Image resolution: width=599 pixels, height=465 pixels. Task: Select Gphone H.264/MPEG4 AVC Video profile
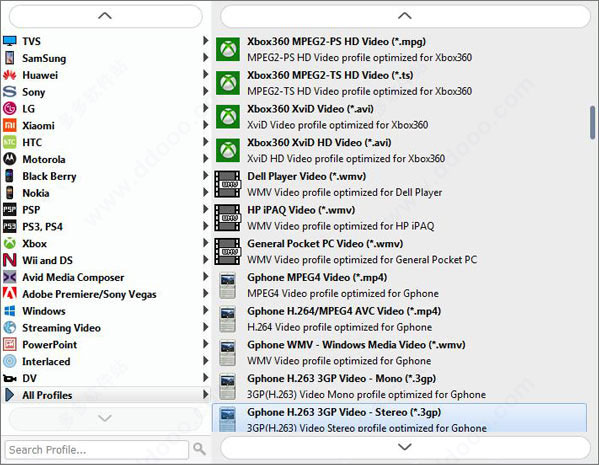coord(400,319)
